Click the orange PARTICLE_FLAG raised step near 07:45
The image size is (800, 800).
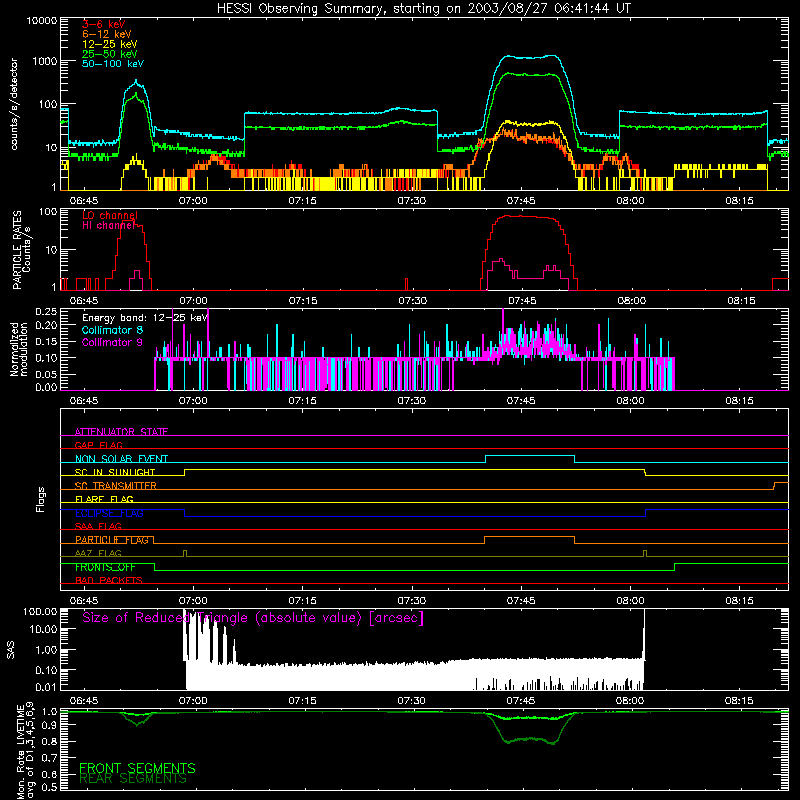529,537
